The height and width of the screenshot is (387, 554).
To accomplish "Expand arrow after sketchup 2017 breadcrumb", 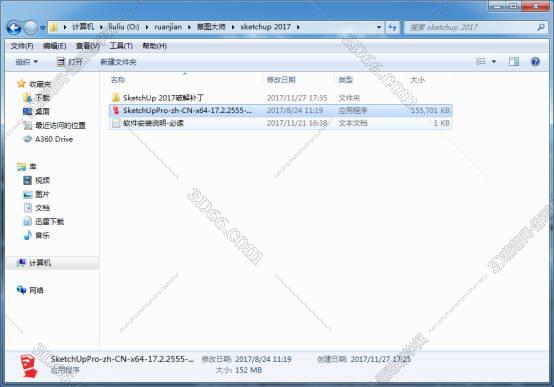I will coord(298,27).
